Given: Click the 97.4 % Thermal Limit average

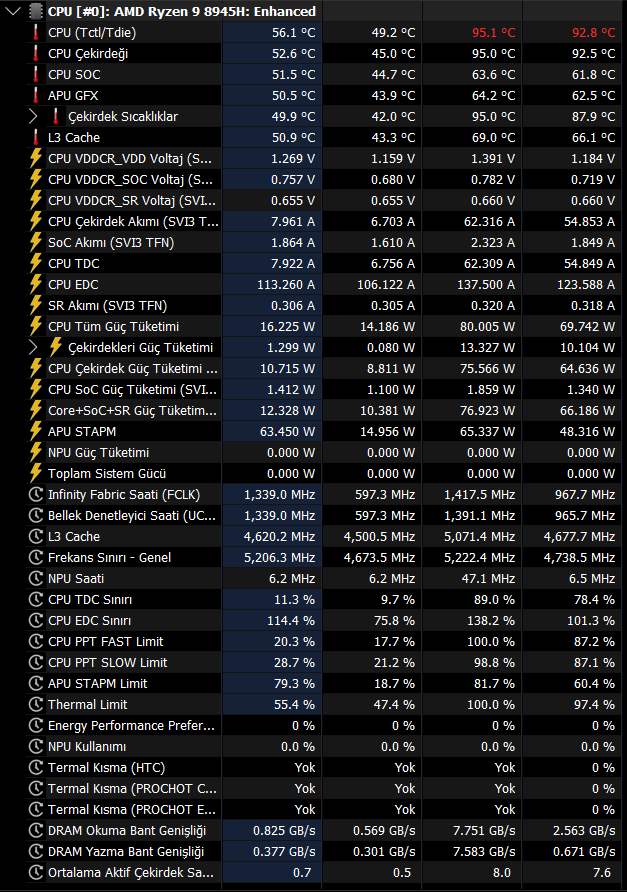Looking at the screenshot, I should pos(594,705).
